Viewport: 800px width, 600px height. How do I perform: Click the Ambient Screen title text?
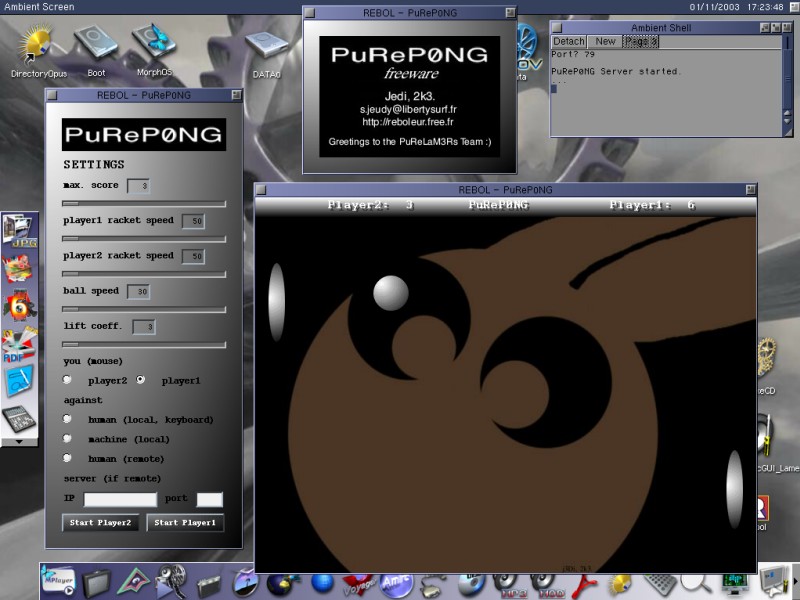(x=39, y=7)
